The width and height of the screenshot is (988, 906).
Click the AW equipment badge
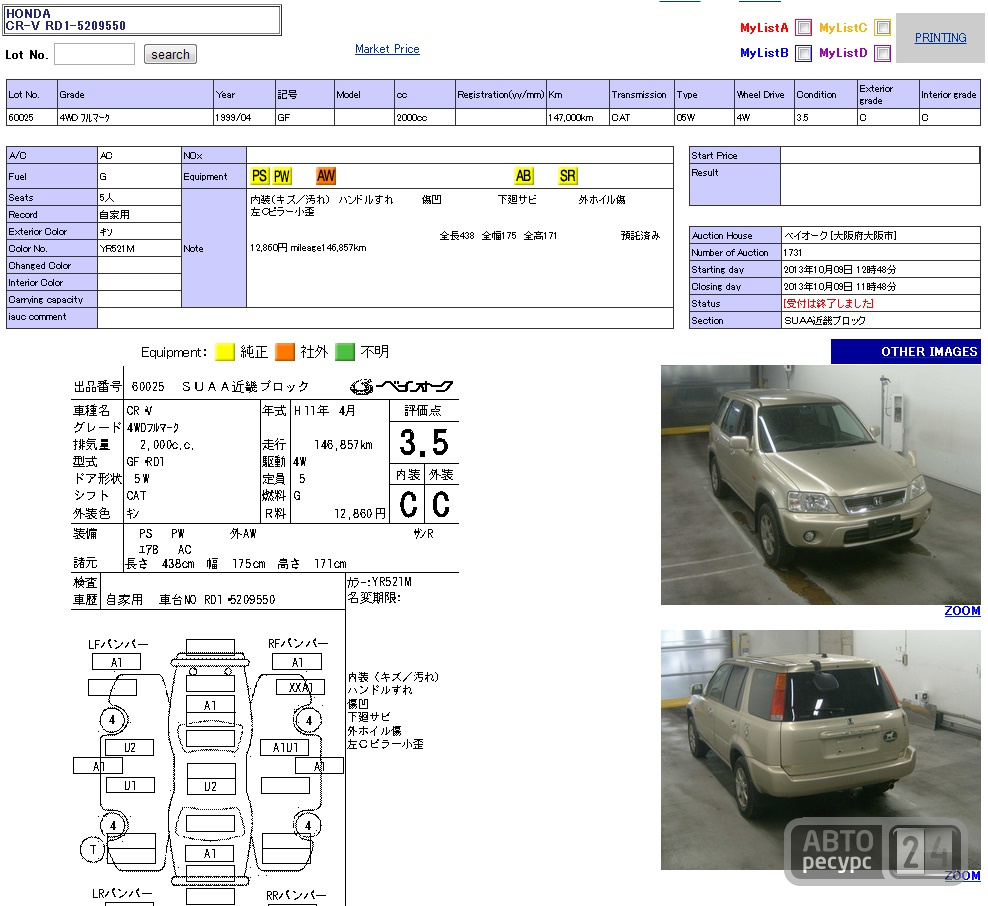click(326, 176)
